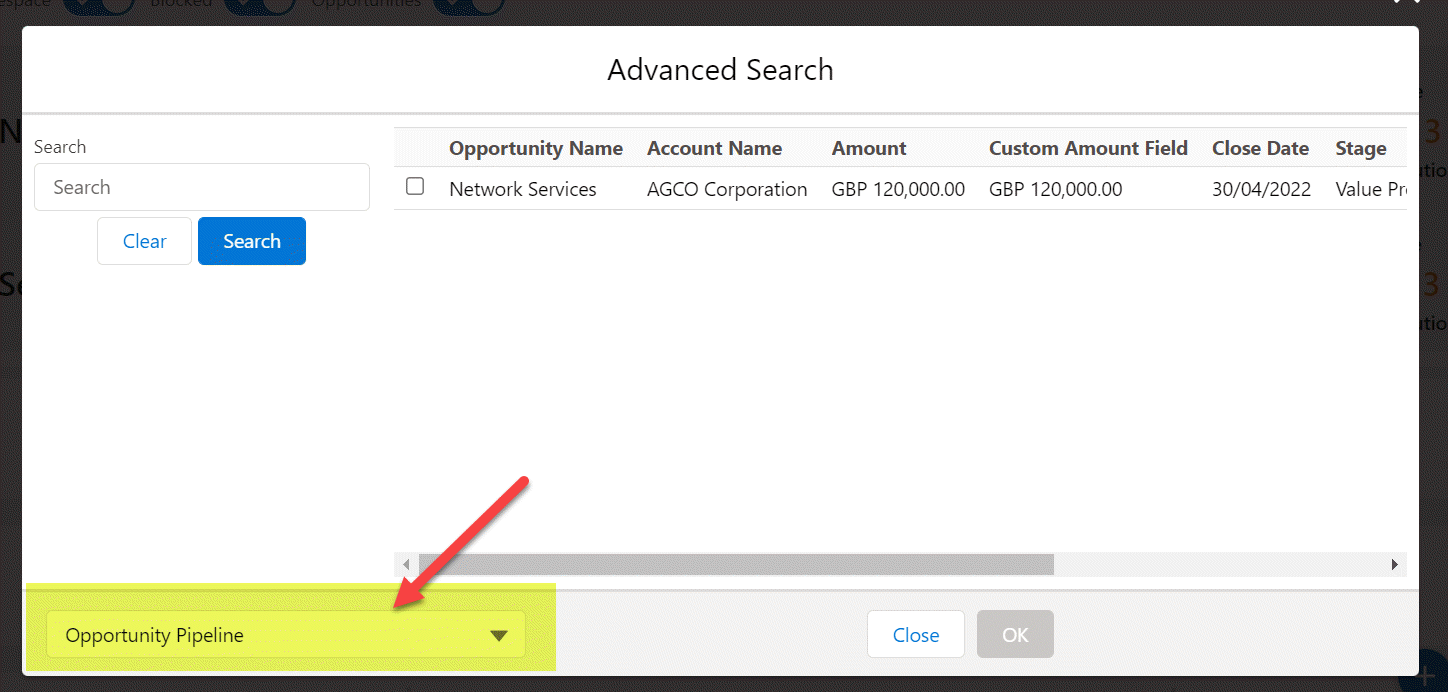Focus the Search text input field

202,187
